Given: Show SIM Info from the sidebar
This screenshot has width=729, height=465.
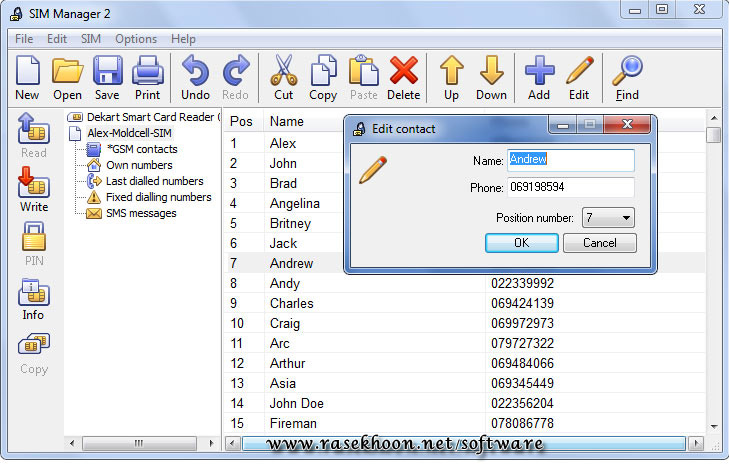Looking at the screenshot, I should (34, 299).
